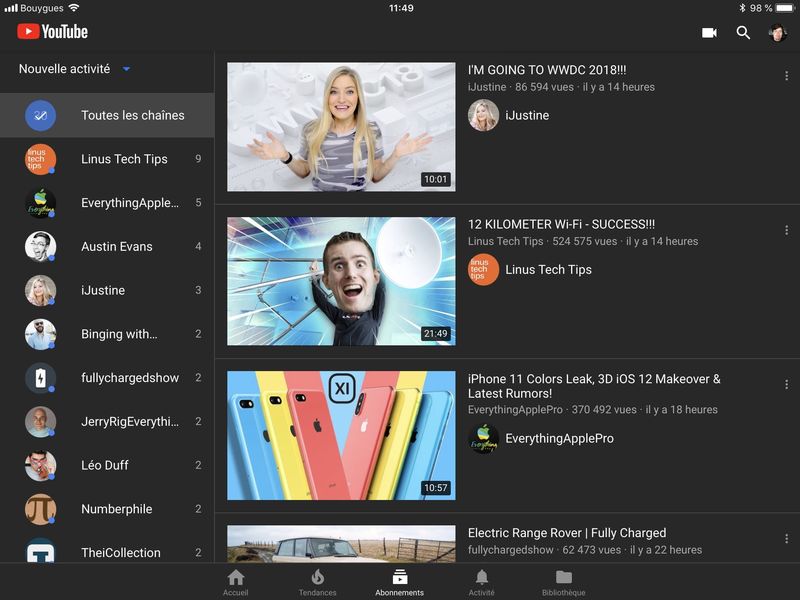Click the iJustine sidebar avatar
Viewport: 800px width, 600px height.
point(40,290)
